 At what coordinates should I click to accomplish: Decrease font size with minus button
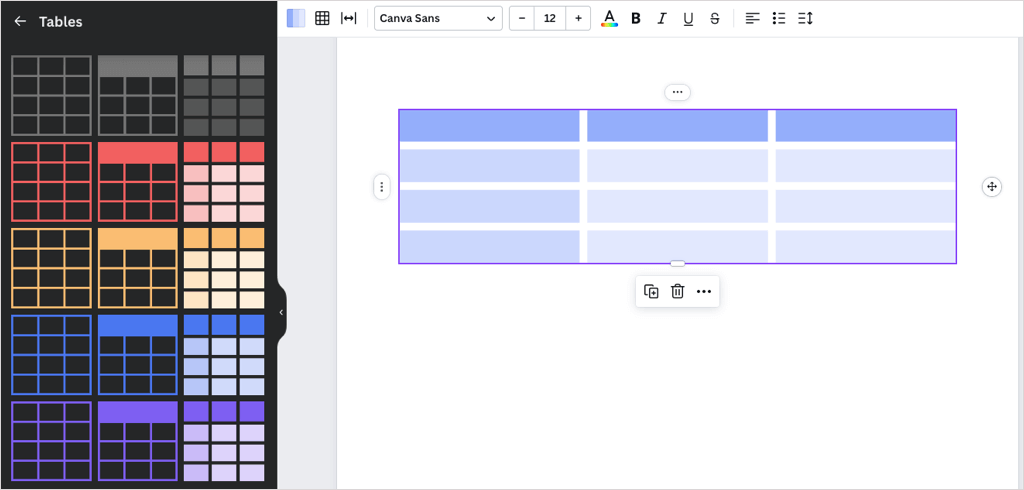coord(522,18)
